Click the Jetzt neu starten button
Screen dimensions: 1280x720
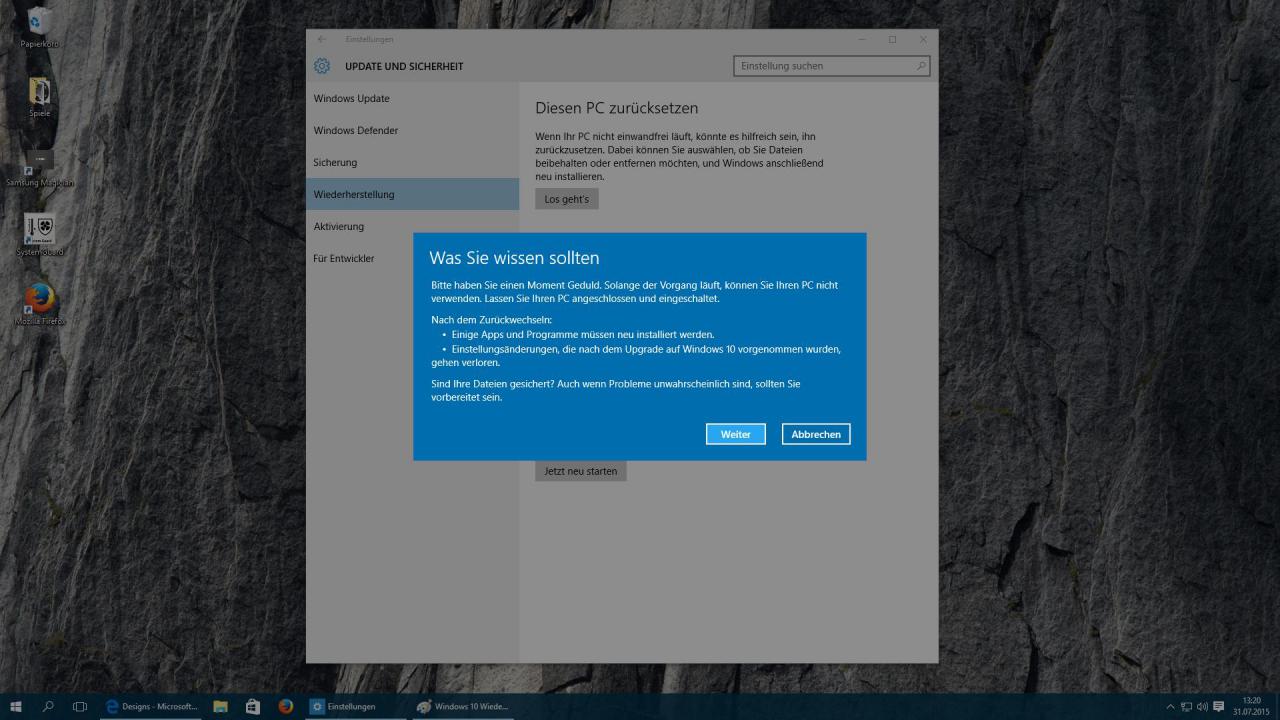(x=581, y=470)
